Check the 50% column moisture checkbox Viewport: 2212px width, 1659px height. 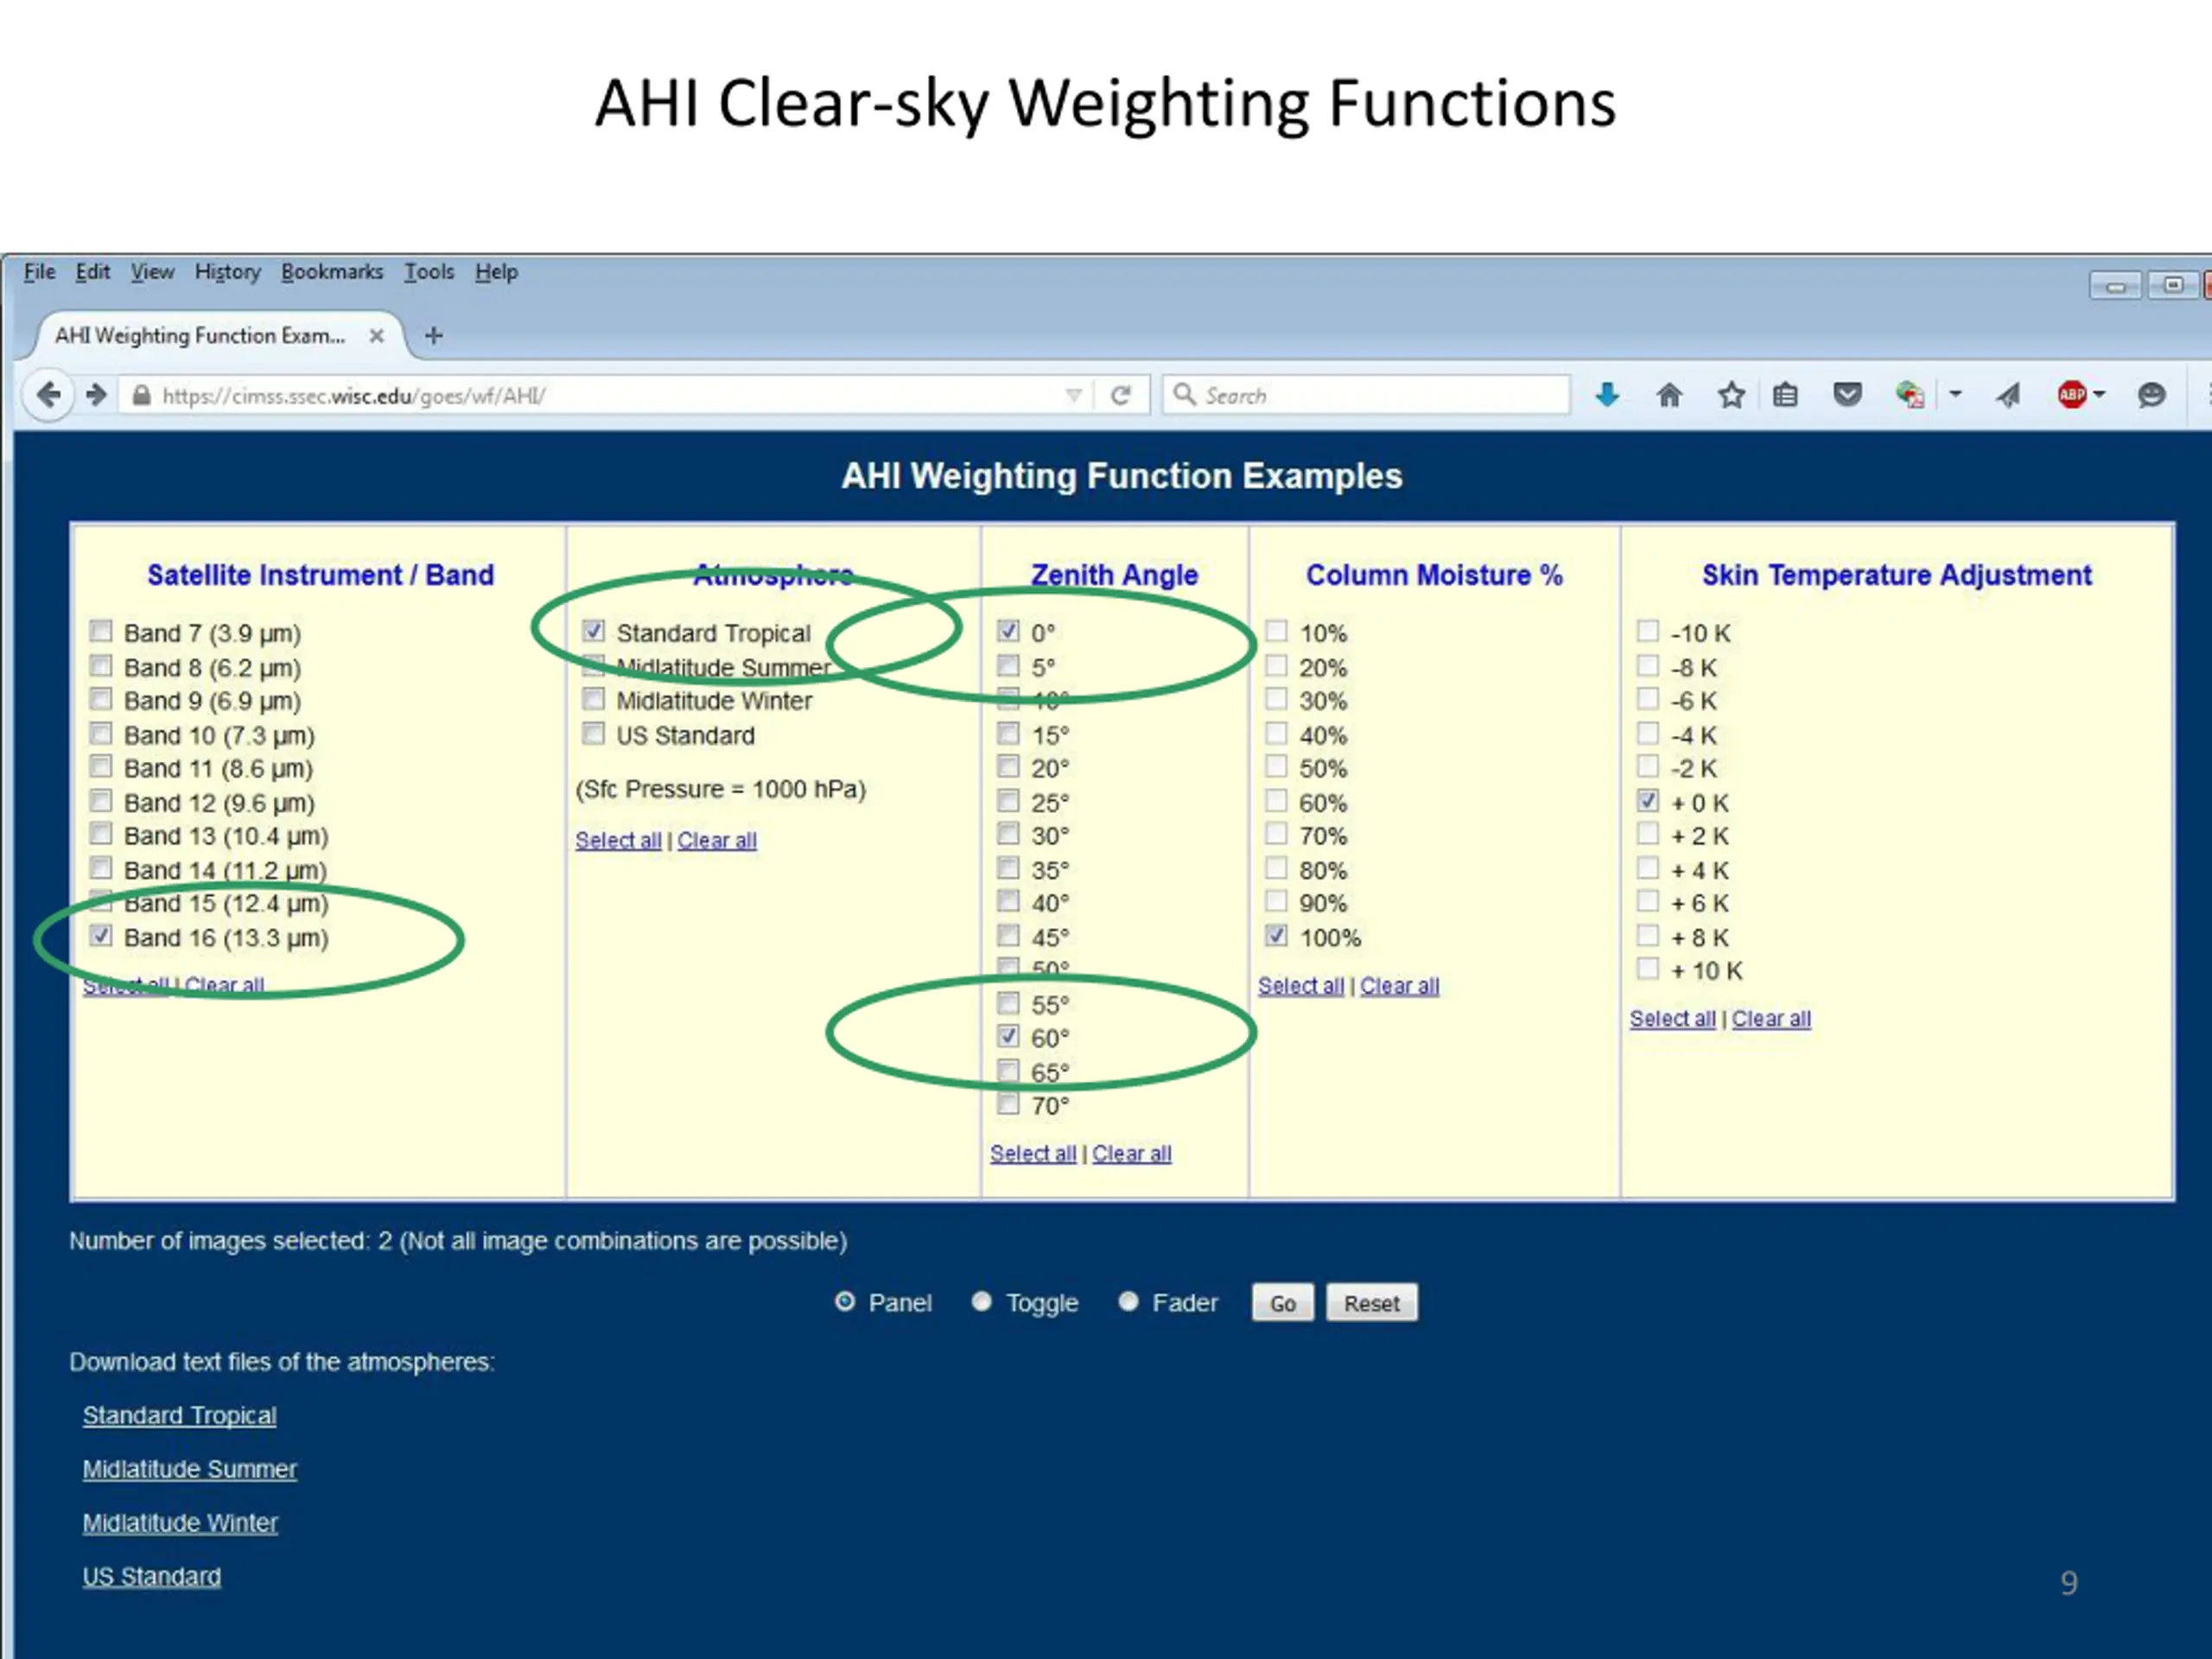click(1276, 766)
